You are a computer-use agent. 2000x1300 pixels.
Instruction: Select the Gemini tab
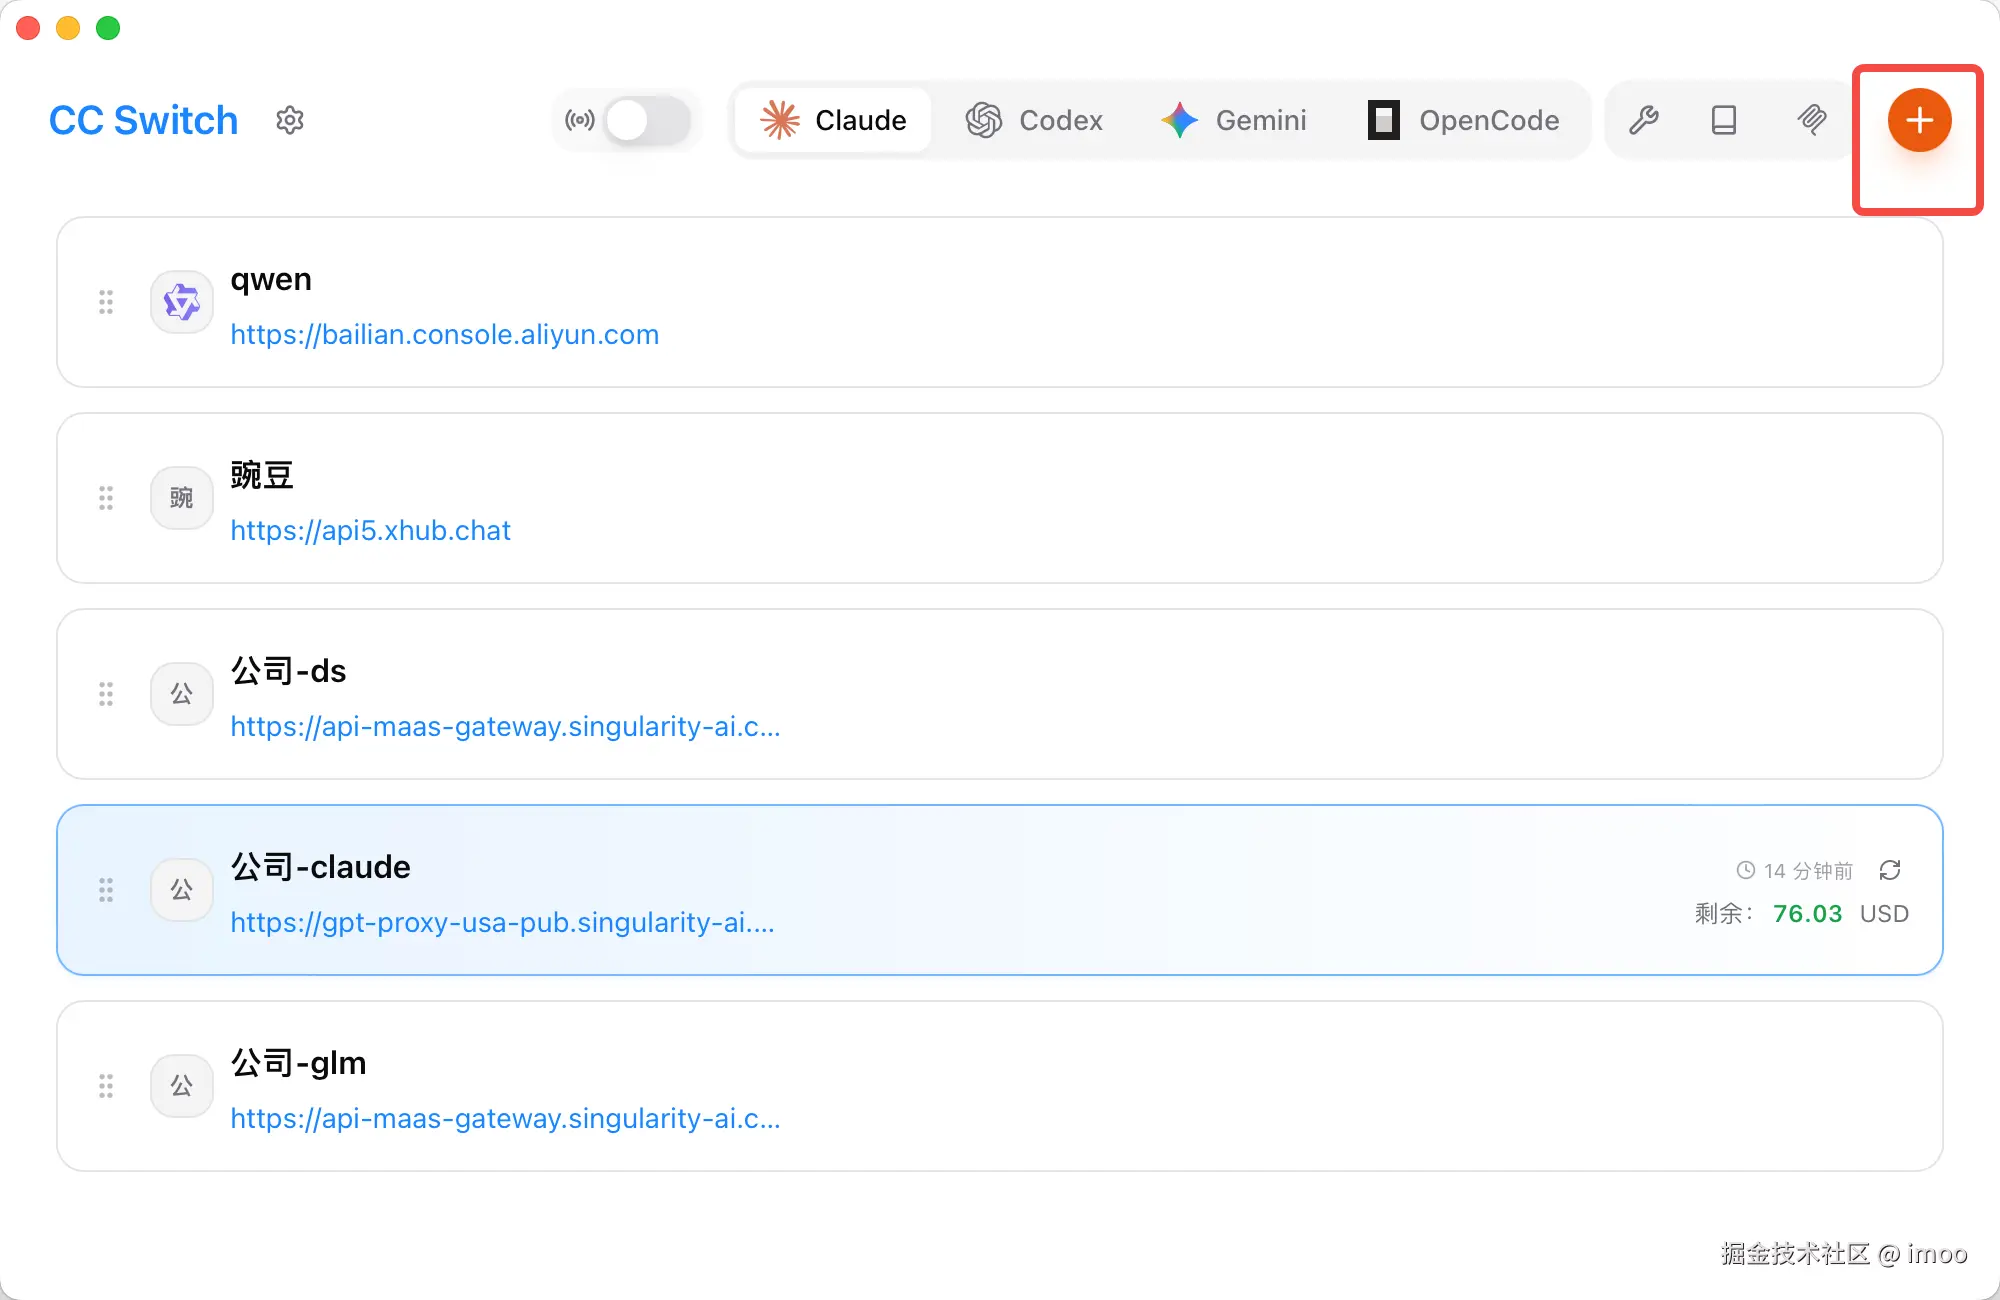point(1234,120)
